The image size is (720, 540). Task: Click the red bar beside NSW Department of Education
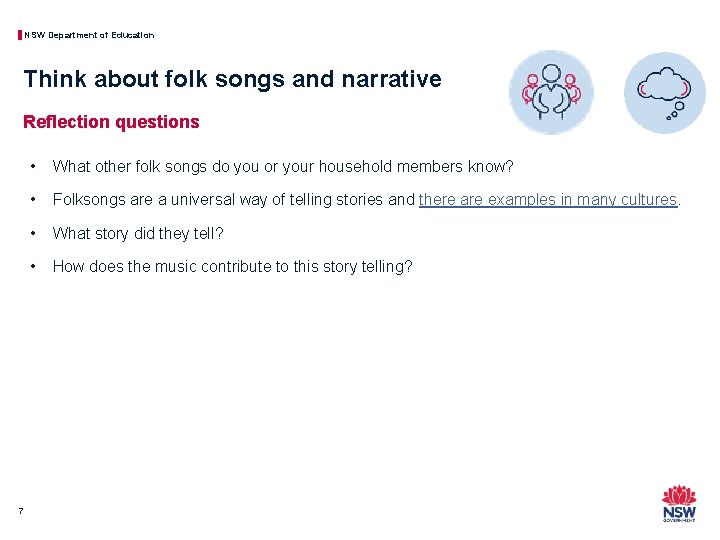[20, 35]
